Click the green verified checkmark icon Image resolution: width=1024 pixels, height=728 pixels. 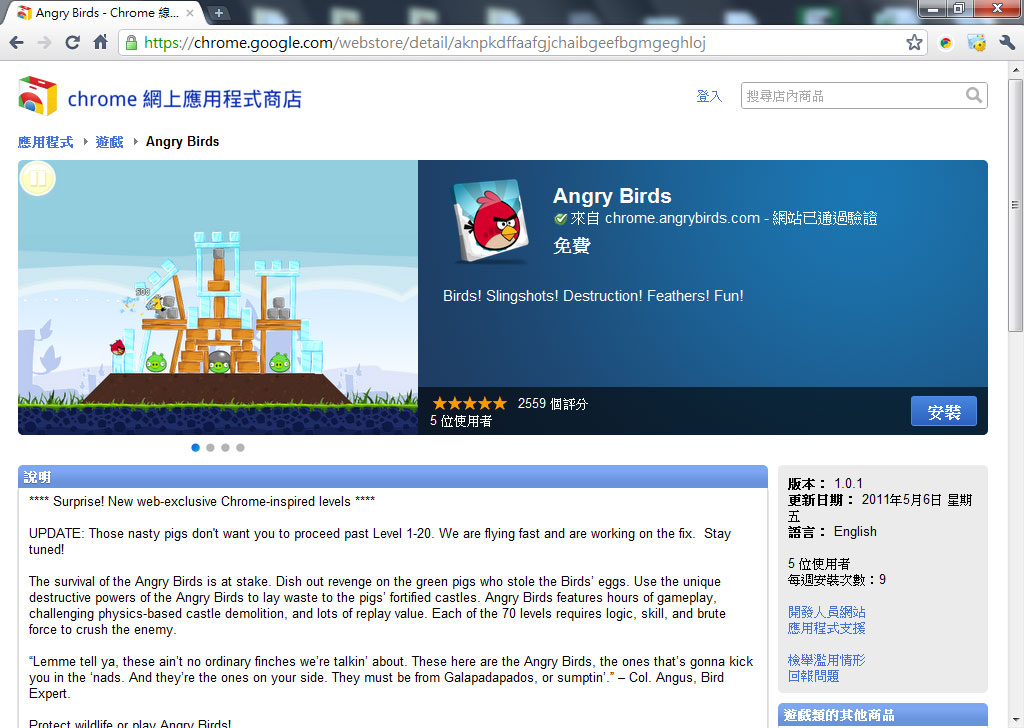pos(560,218)
